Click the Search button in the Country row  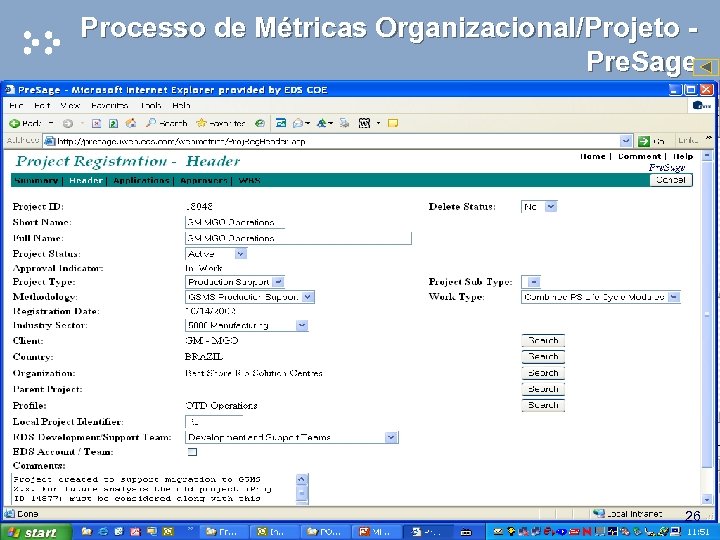(543, 357)
